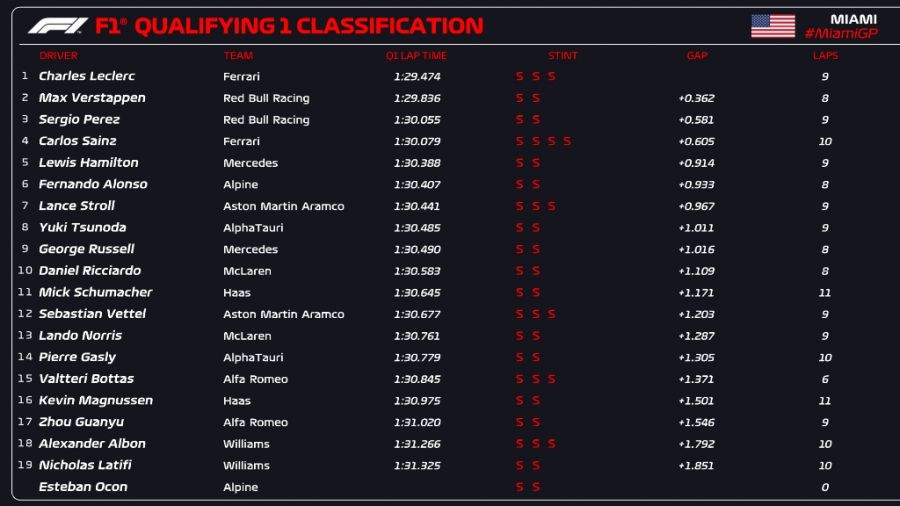Screen dimensions: 900x506
Task: Click the Qualifying 1 Classification title
Action: click(308, 26)
